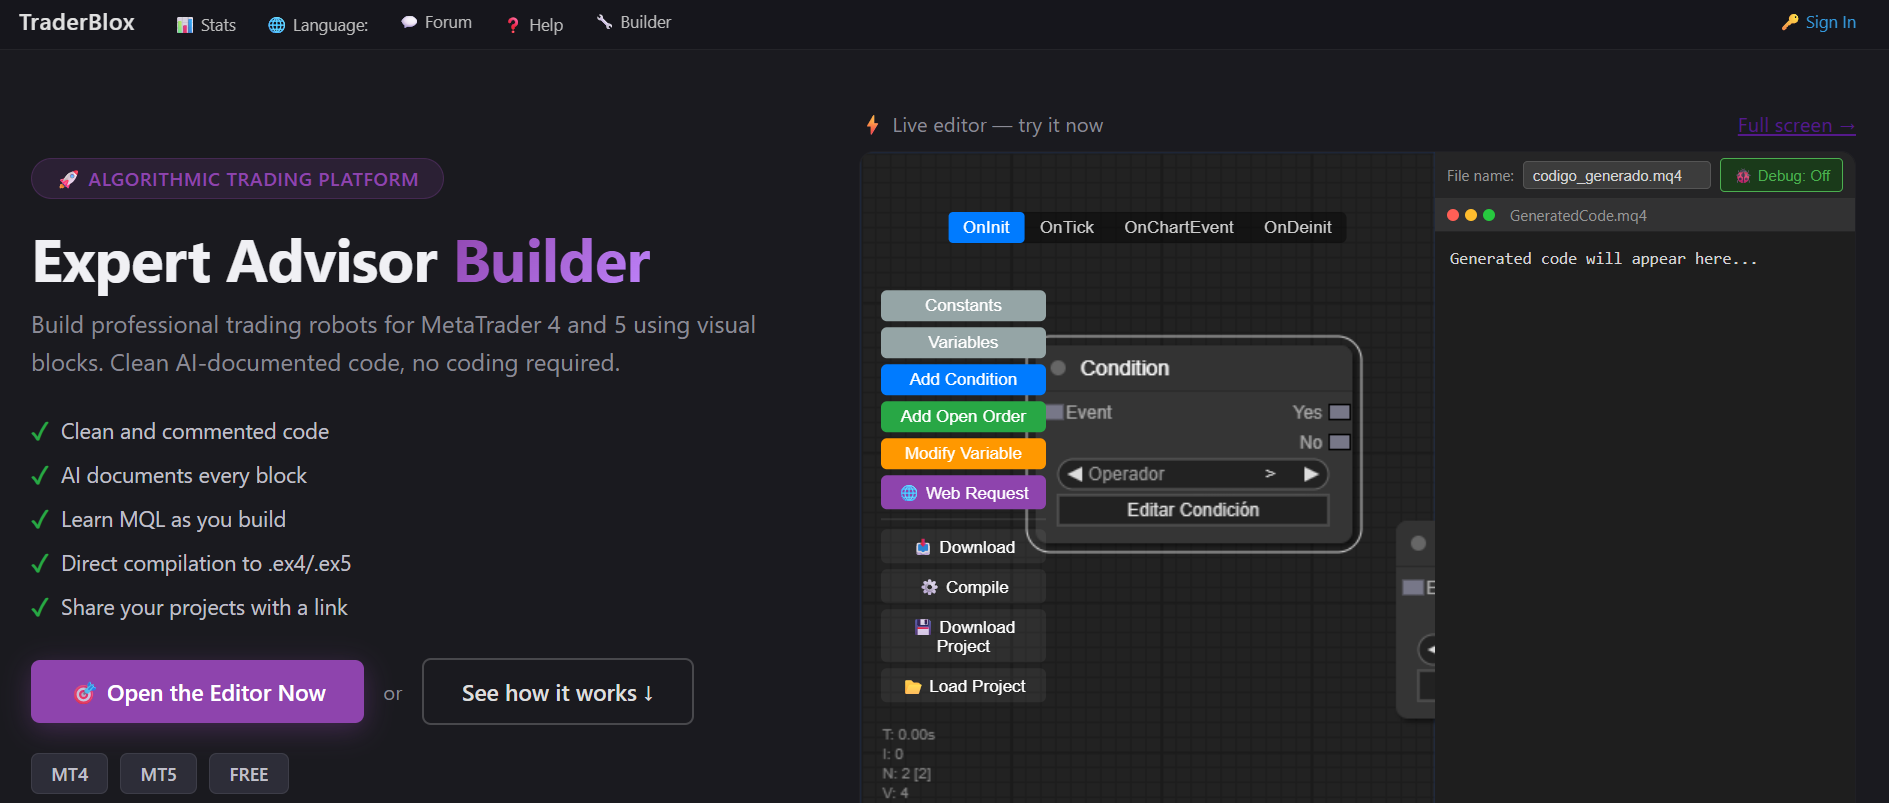Click previous operator left arrow

(x=1075, y=474)
